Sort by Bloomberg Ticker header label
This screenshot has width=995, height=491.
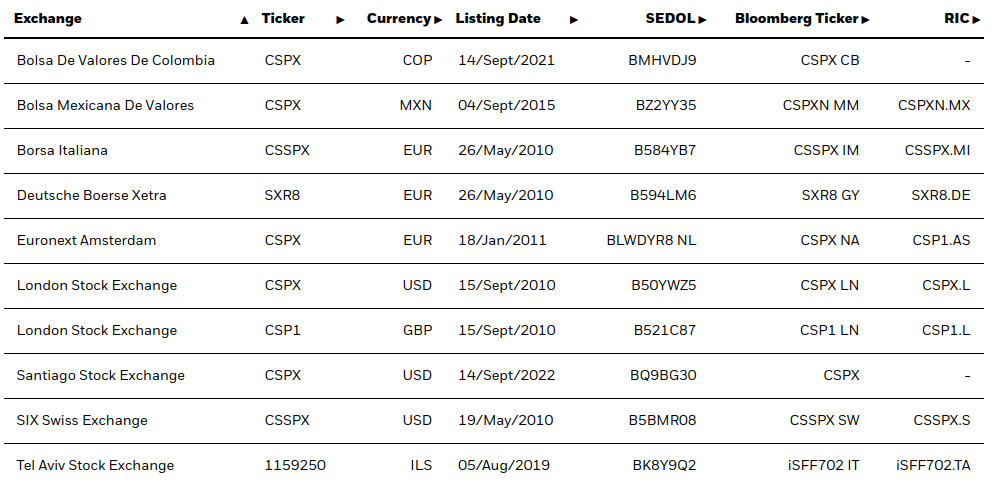[x=796, y=19]
